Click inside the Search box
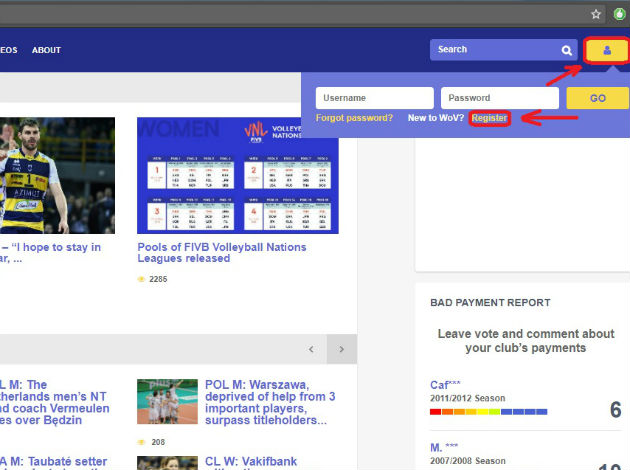Viewport: 630px width, 470px height. point(494,50)
